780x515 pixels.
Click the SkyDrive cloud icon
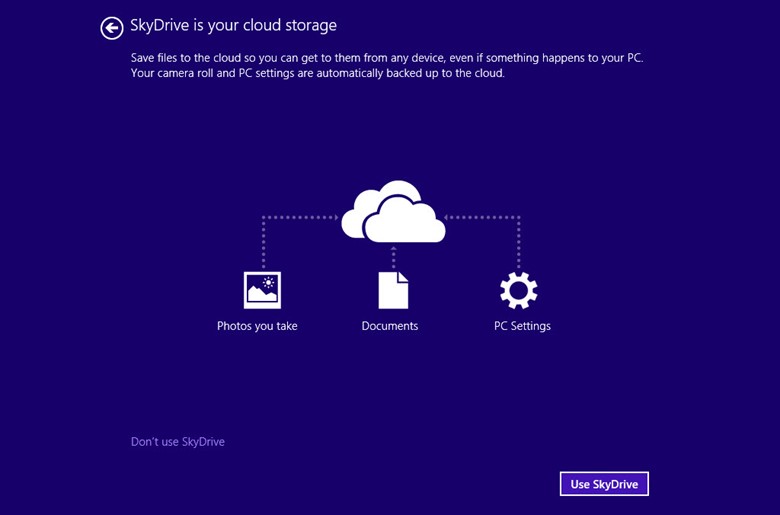pyautogui.click(x=393, y=211)
